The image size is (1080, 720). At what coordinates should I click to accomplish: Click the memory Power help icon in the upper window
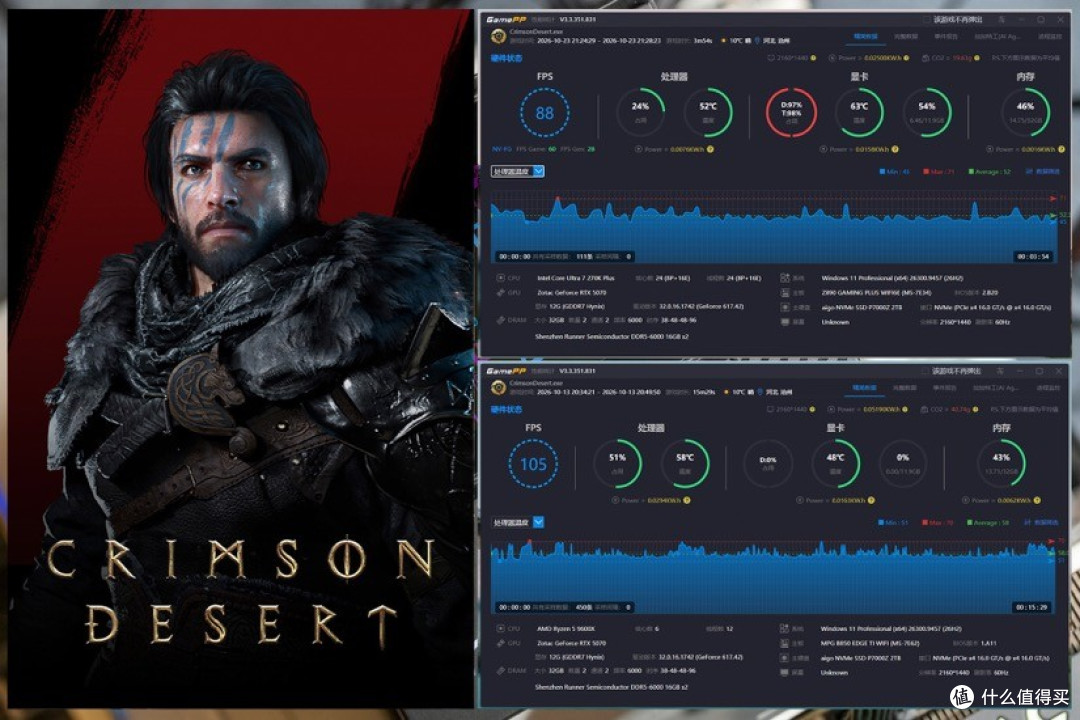(x=1061, y=149)
